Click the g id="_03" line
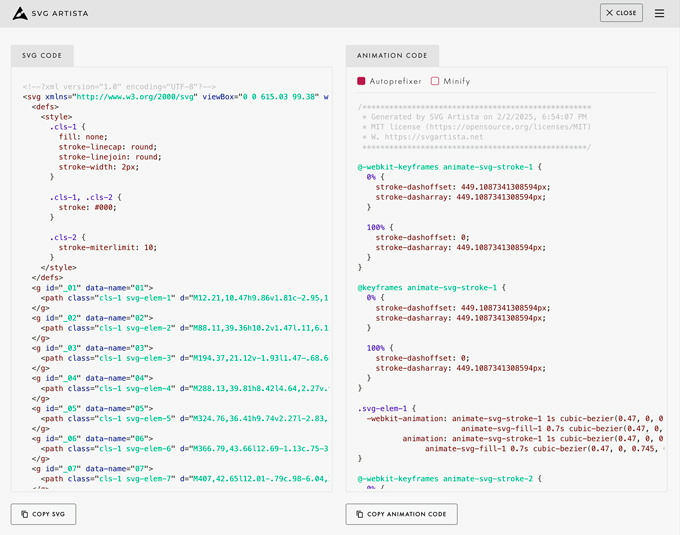The width and height of the screenshot is (680, 535). pos(92,348)
